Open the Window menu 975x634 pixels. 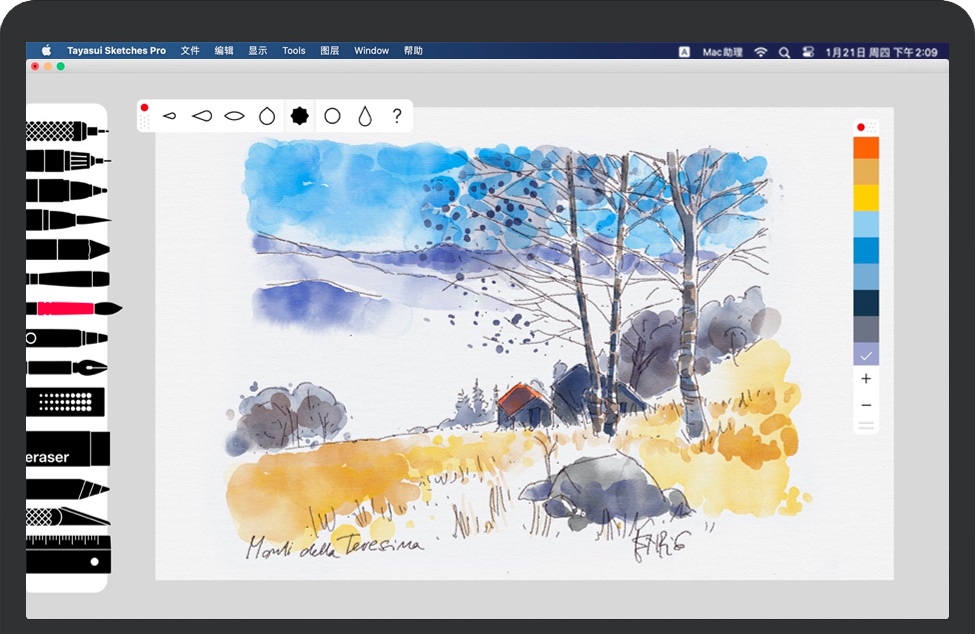point(371,51)
